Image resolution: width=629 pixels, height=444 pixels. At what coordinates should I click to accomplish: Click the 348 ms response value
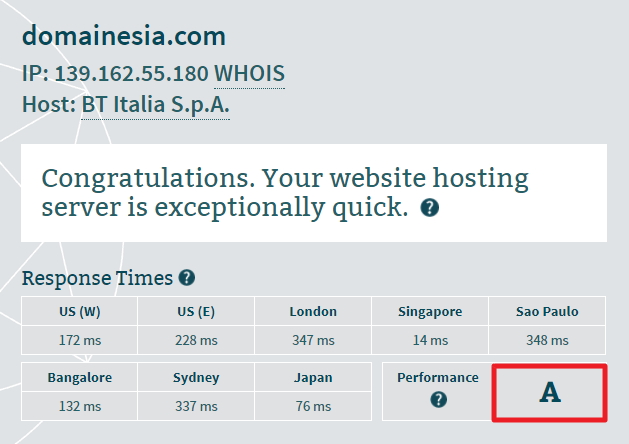[x=547, y=340]
